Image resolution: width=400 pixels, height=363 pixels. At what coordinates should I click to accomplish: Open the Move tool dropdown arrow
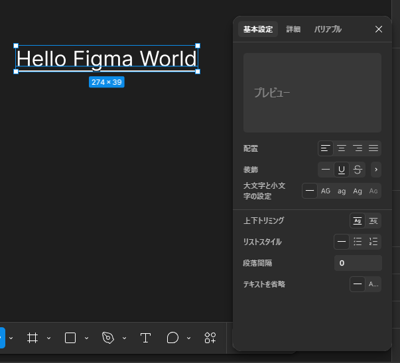coord(11,338)
